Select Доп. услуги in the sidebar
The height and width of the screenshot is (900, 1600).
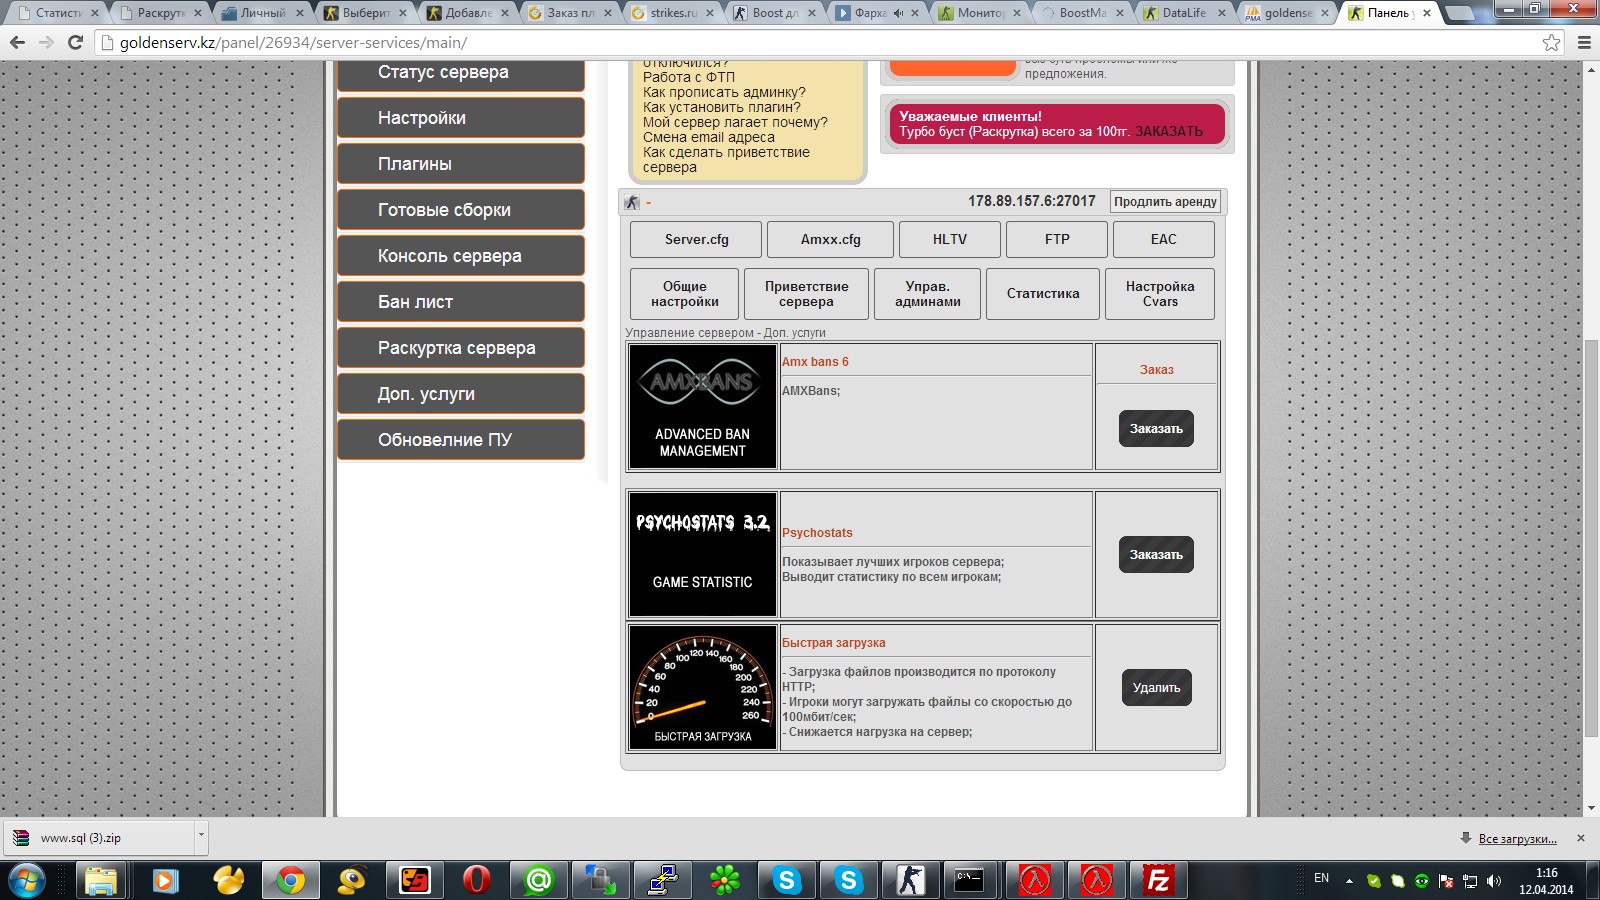pyautogui.click(x=461, y=394)
